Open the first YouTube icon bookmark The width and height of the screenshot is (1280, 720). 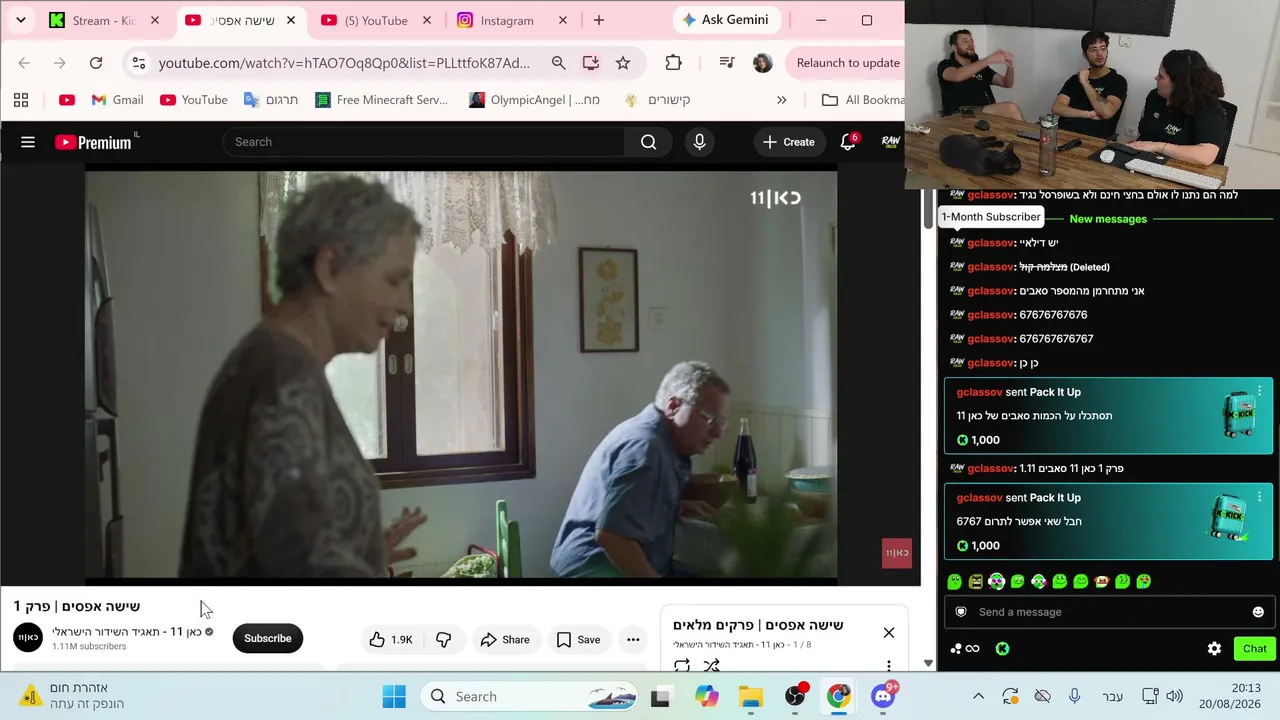click(x=67, y=100)
